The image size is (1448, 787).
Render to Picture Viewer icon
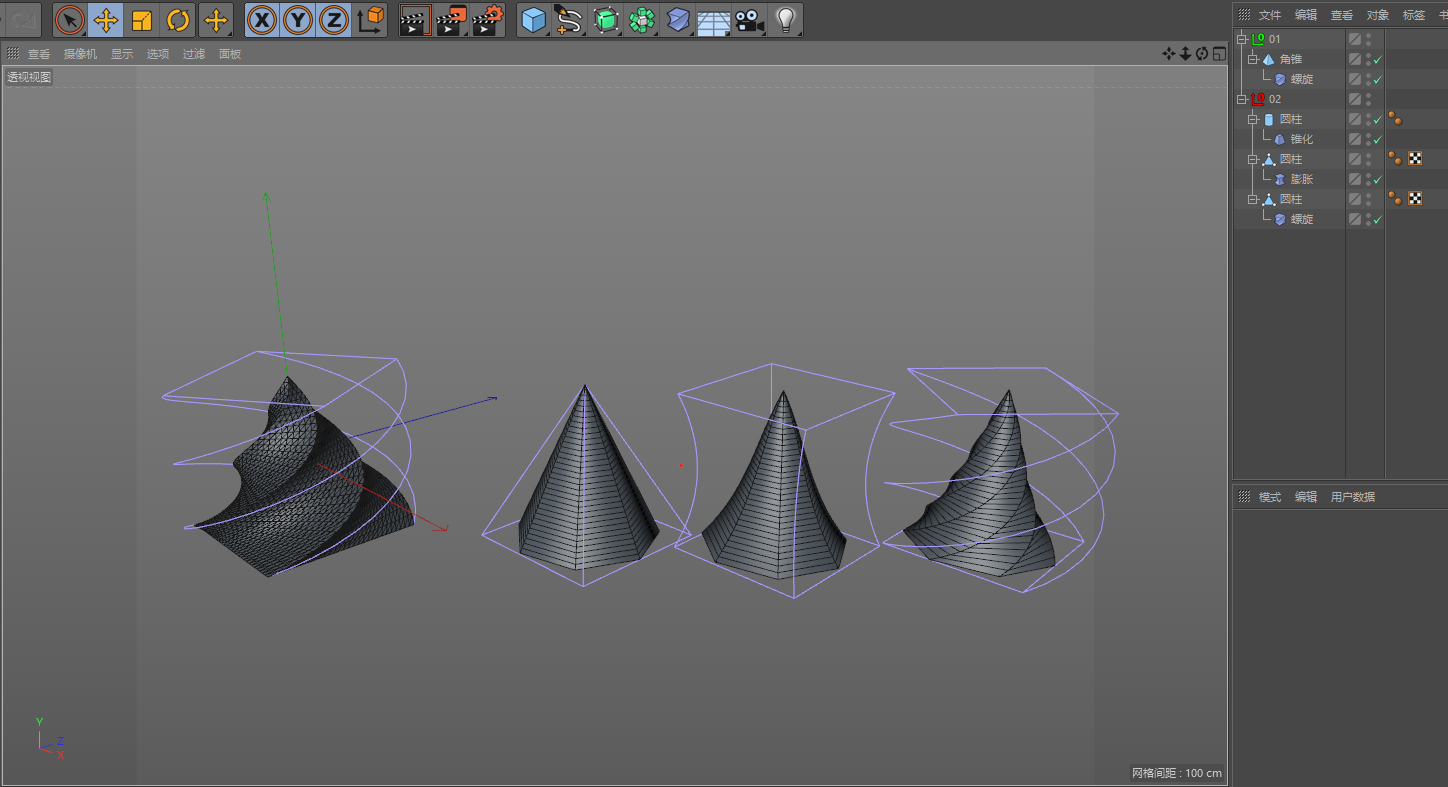point(450,20)
